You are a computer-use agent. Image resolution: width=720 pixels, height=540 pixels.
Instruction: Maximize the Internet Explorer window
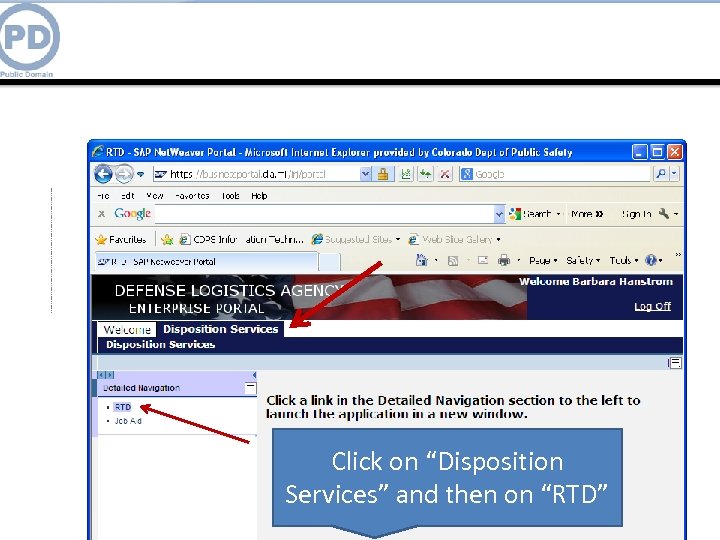[x=657, y=152]
